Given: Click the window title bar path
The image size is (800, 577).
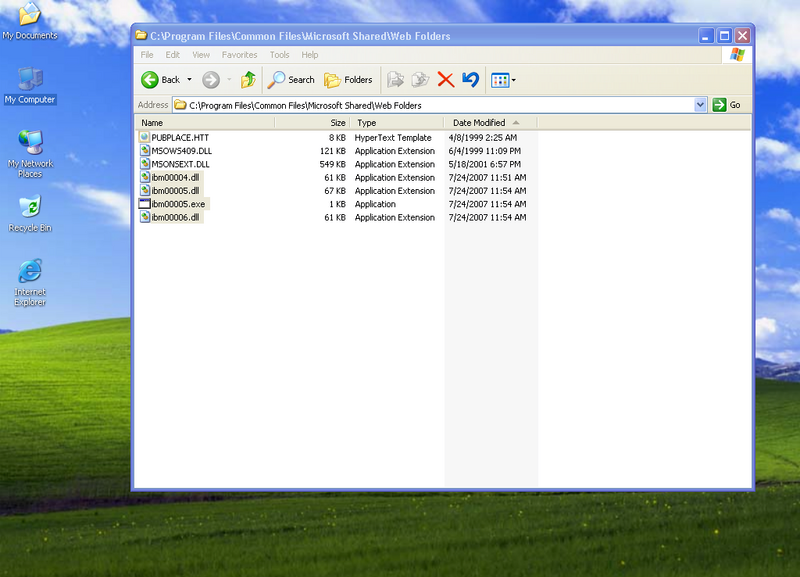Looking at the screenshot, I should pyautogui.click(x=301, y=36).
